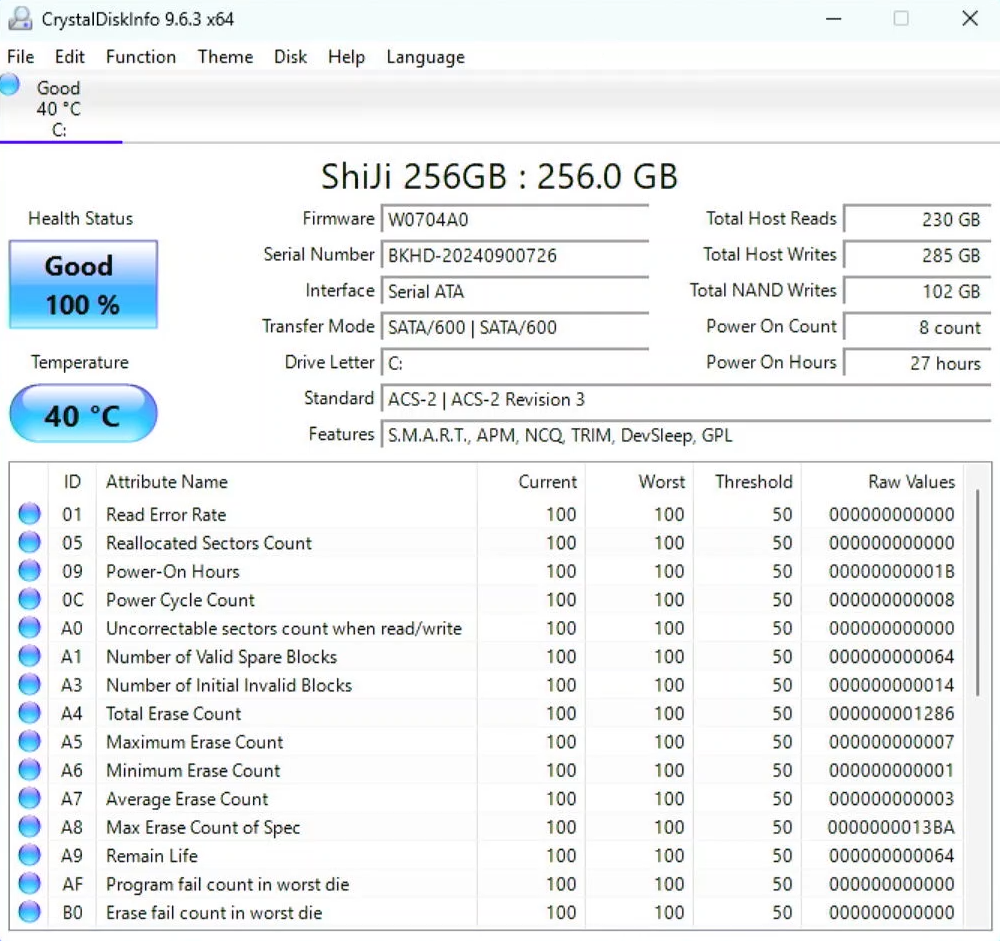Click the Firmware field showing W0704A0

tap(515, 219)
